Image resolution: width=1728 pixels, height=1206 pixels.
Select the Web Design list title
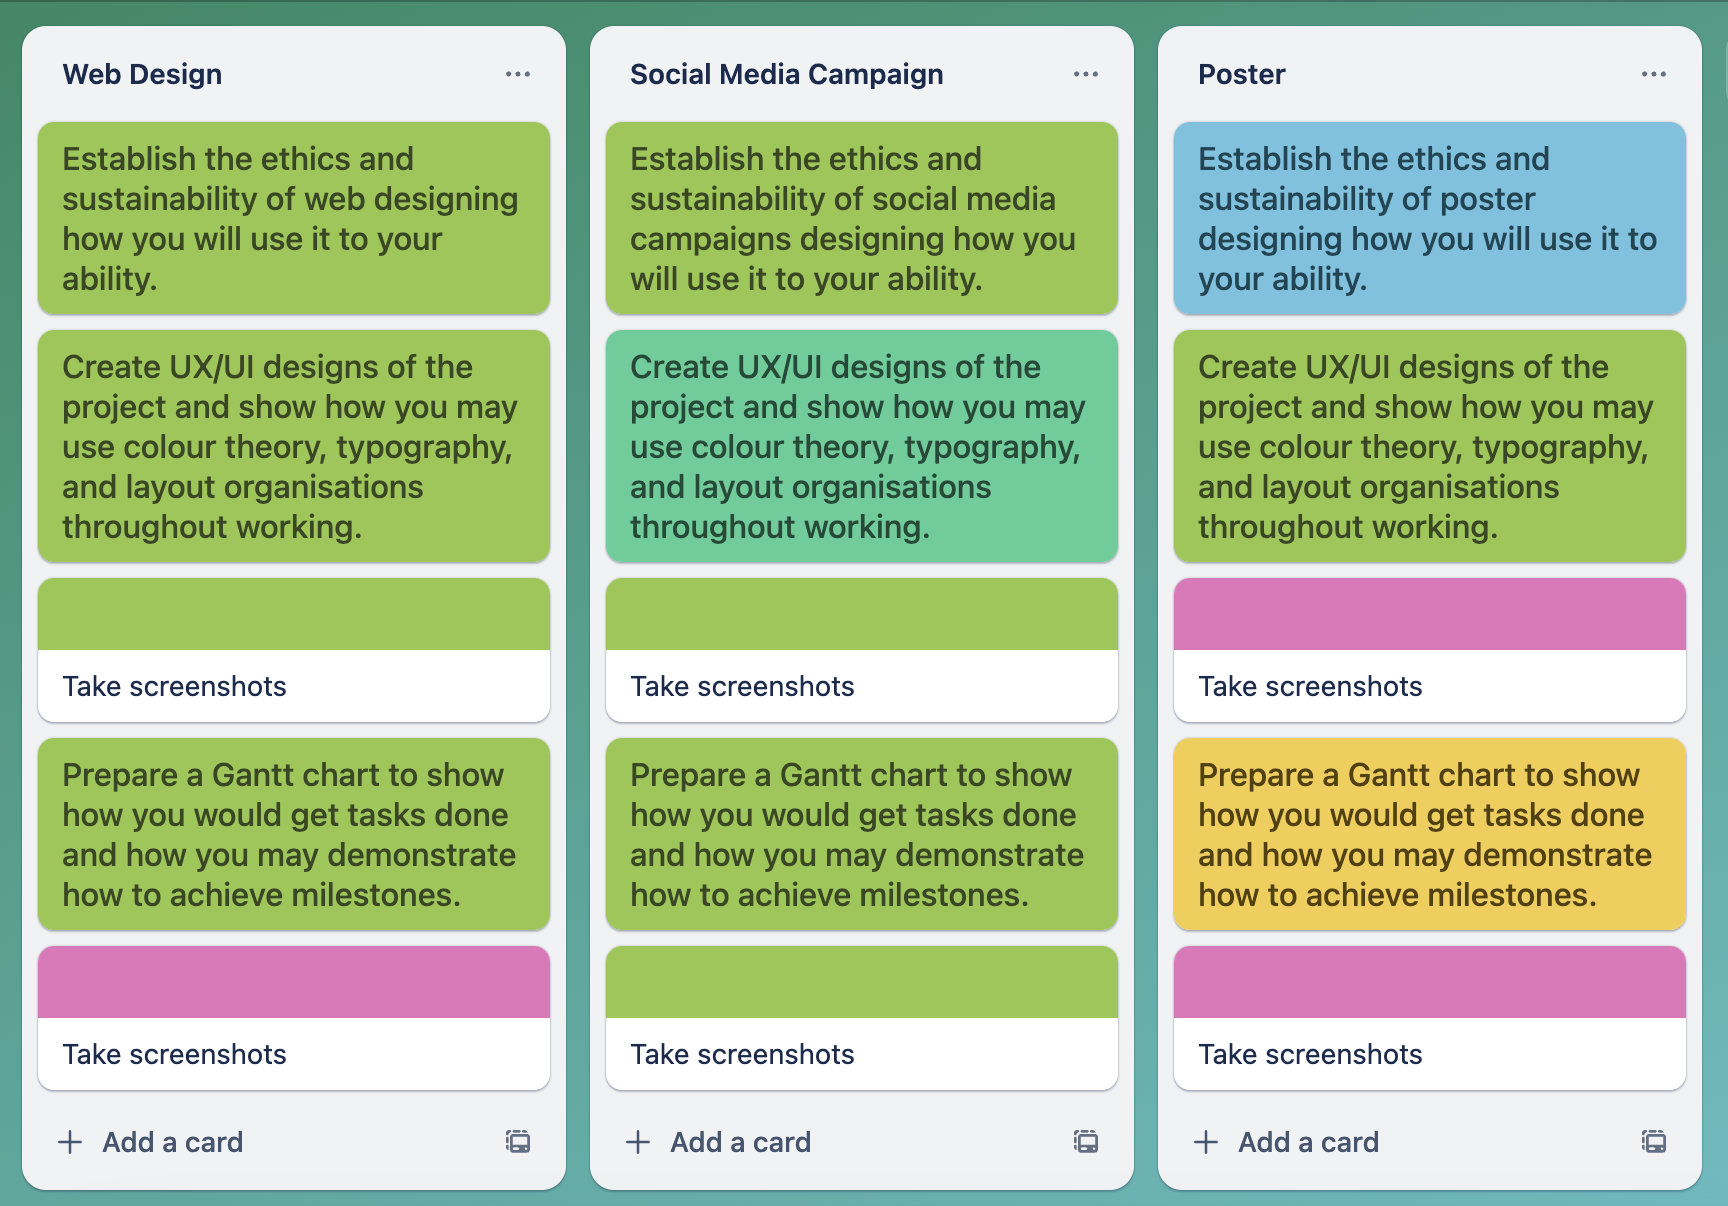142,74
